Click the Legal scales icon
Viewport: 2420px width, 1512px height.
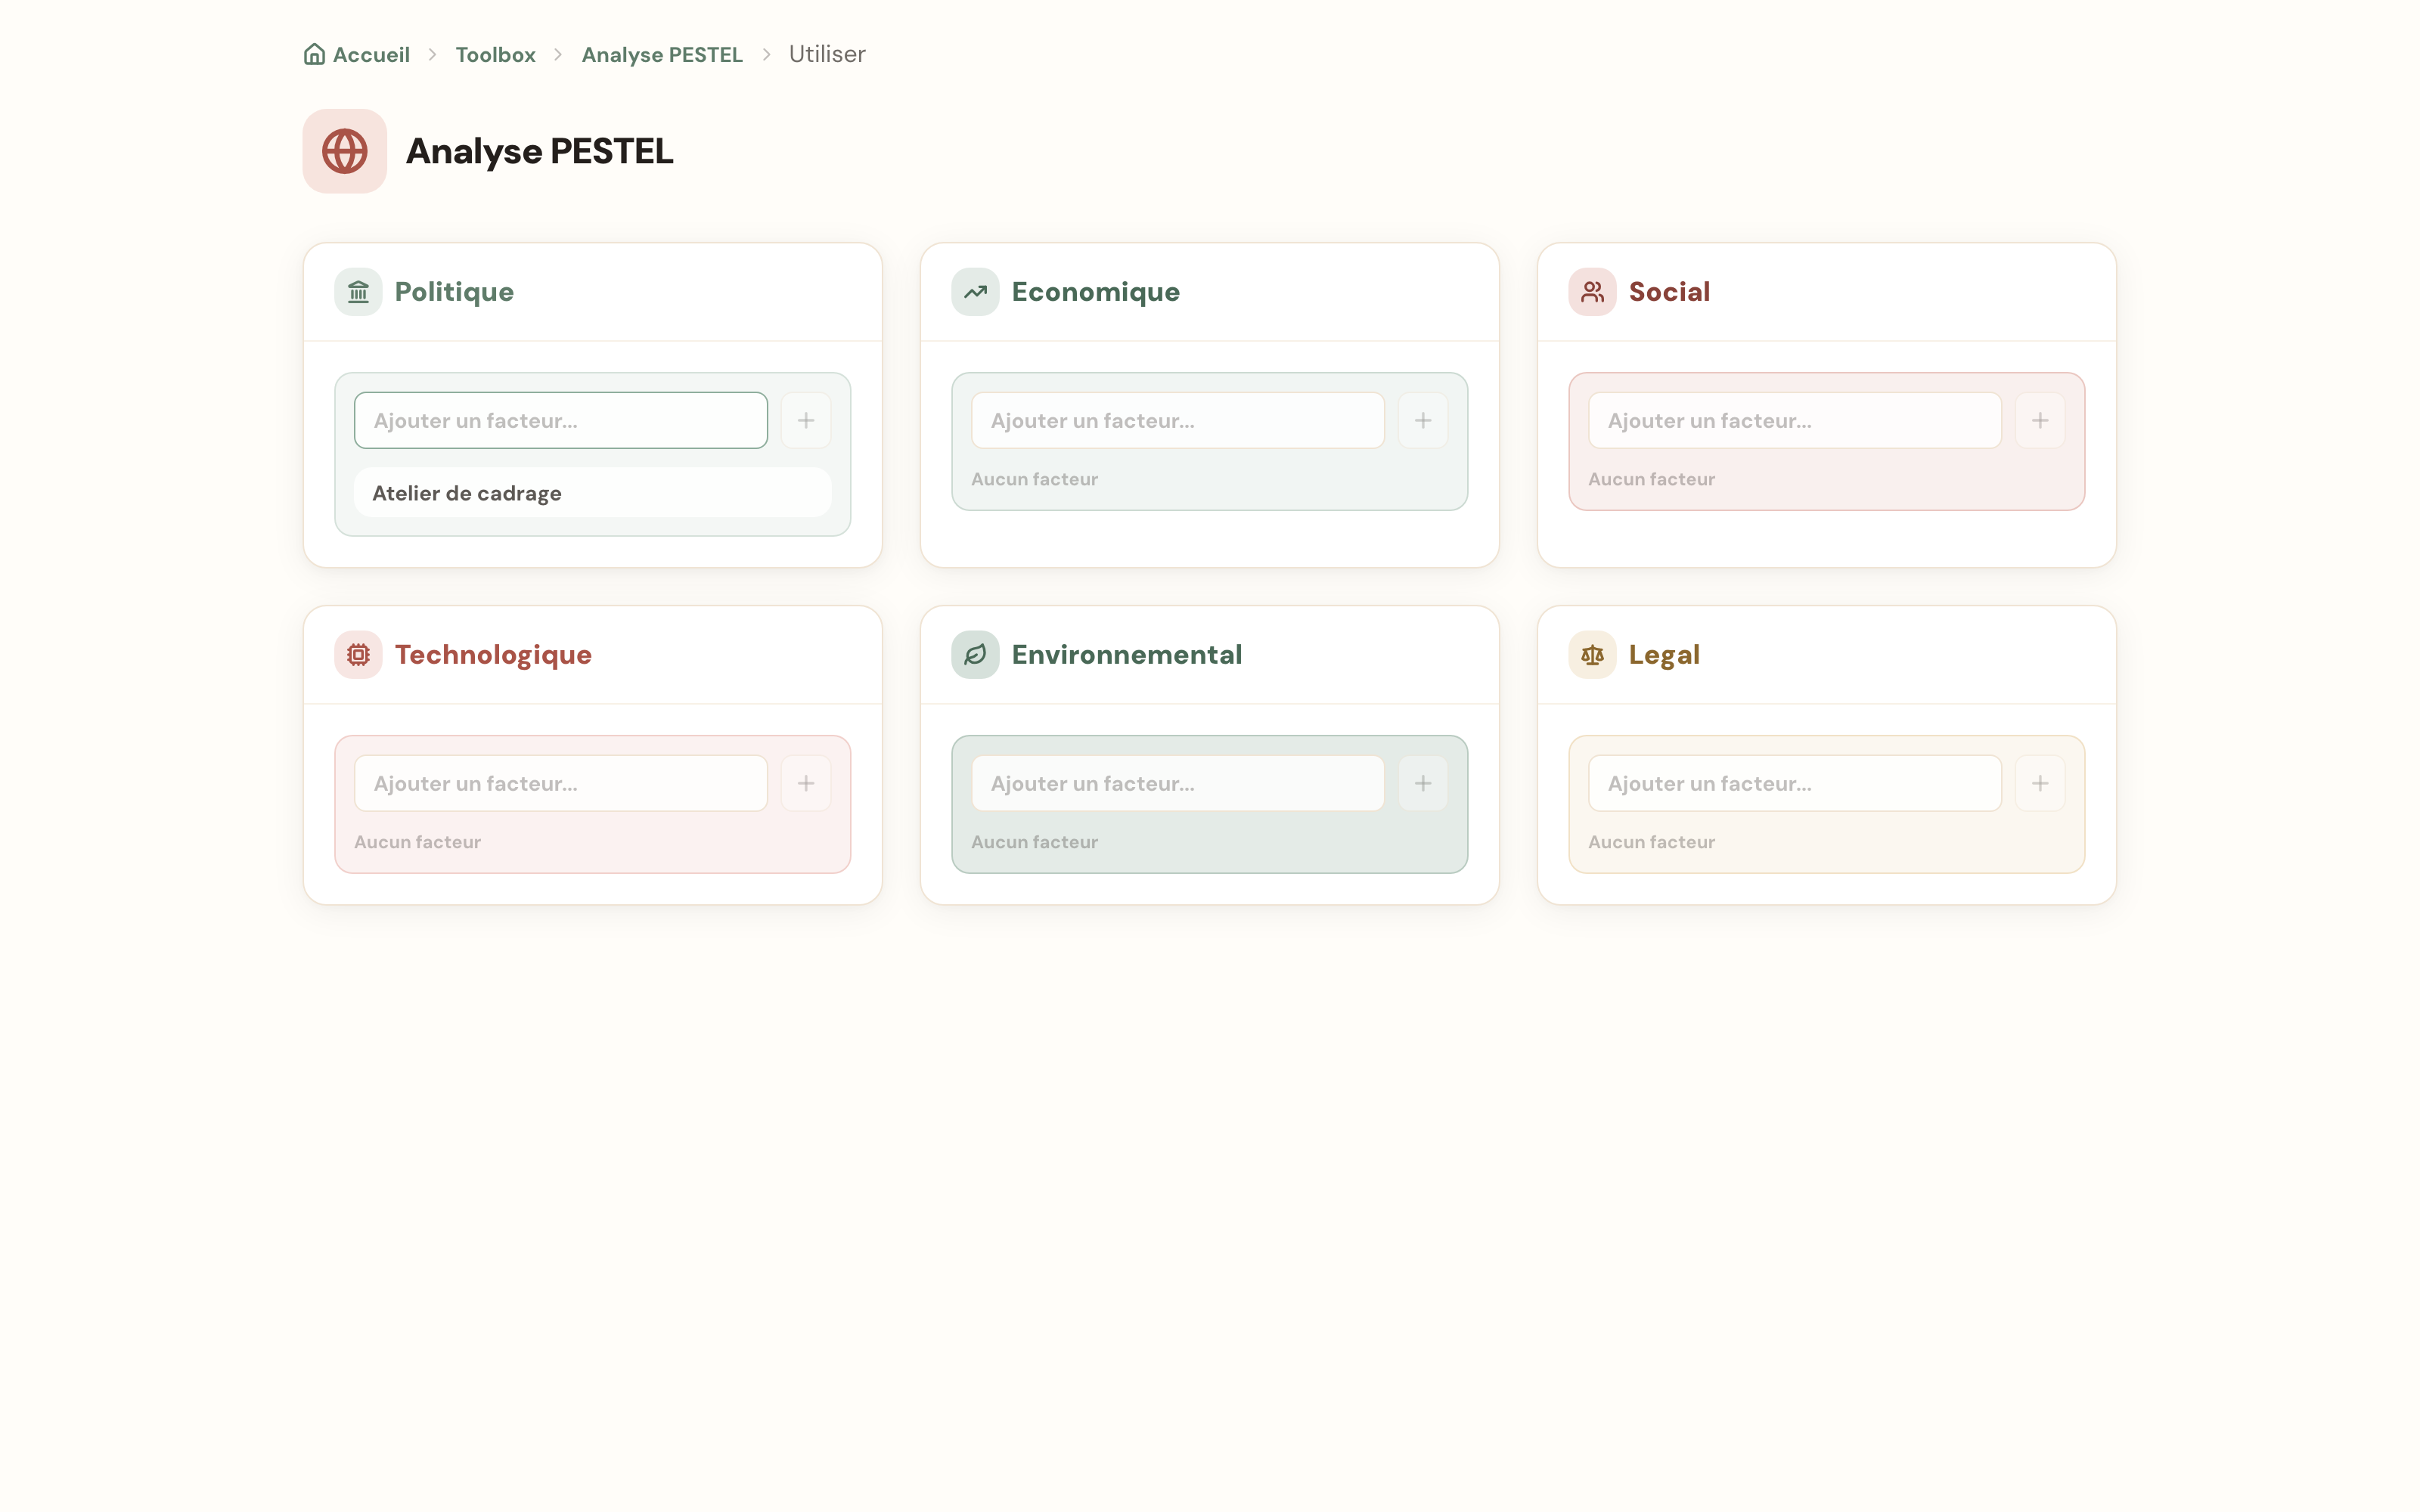(x=1592, y=655)
